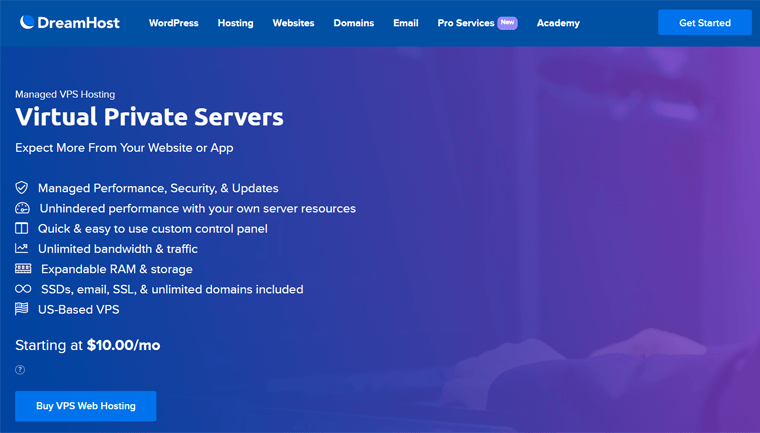Click 'Expandable RAM & storage' text
Screen dimensions: 760x433
point(117,269)
